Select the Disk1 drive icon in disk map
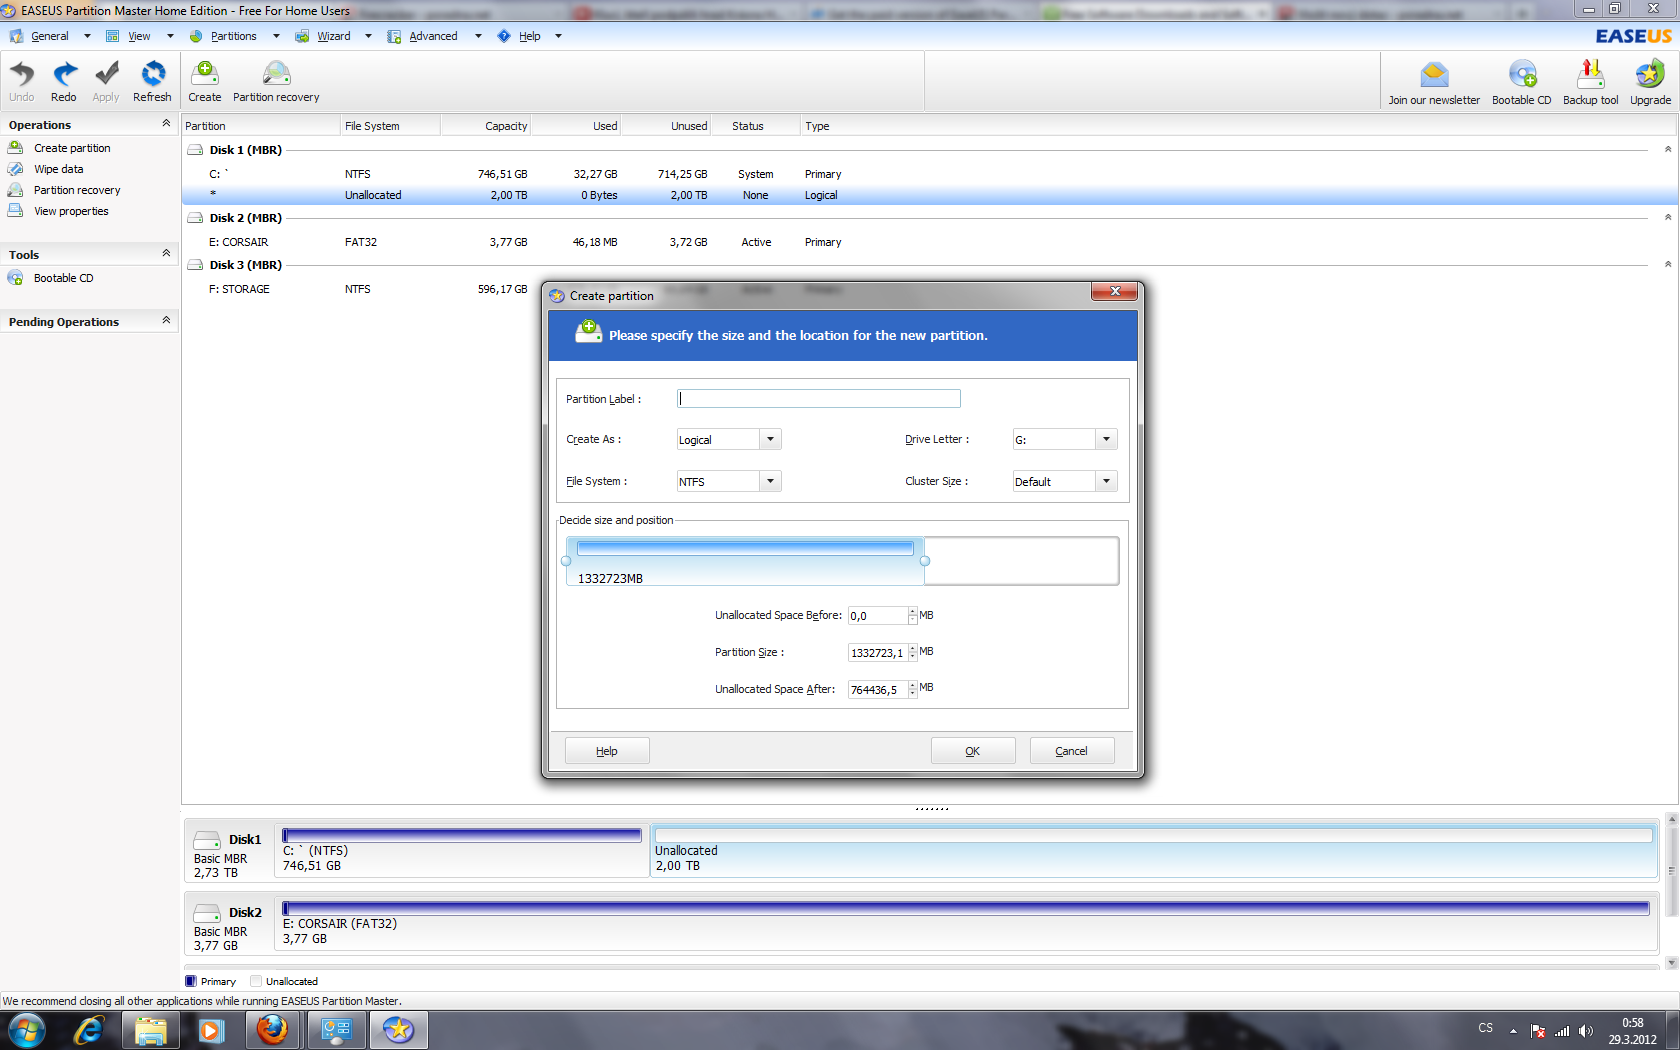The image size is (1680, 1050). (207, 840)
